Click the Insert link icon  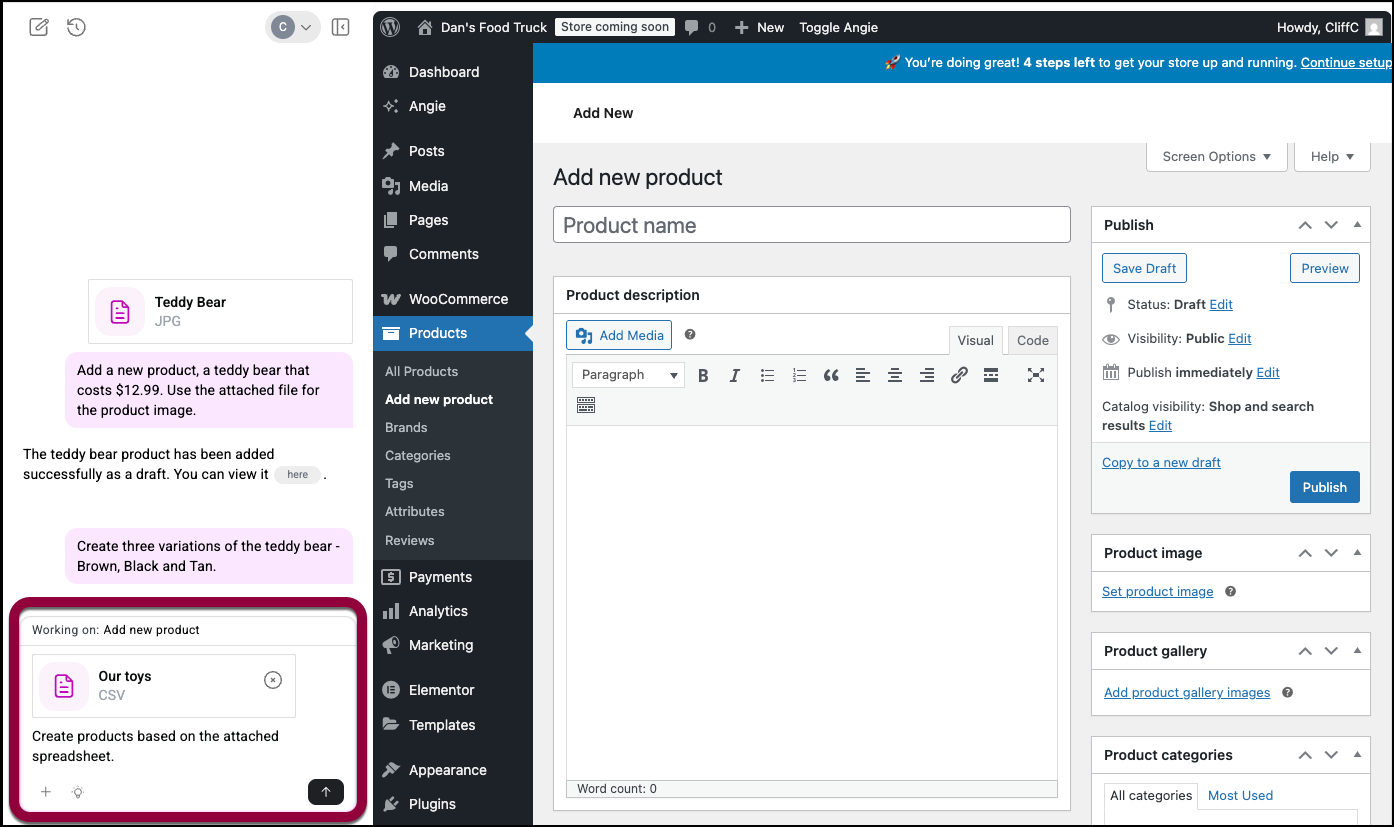click(959, 376)
